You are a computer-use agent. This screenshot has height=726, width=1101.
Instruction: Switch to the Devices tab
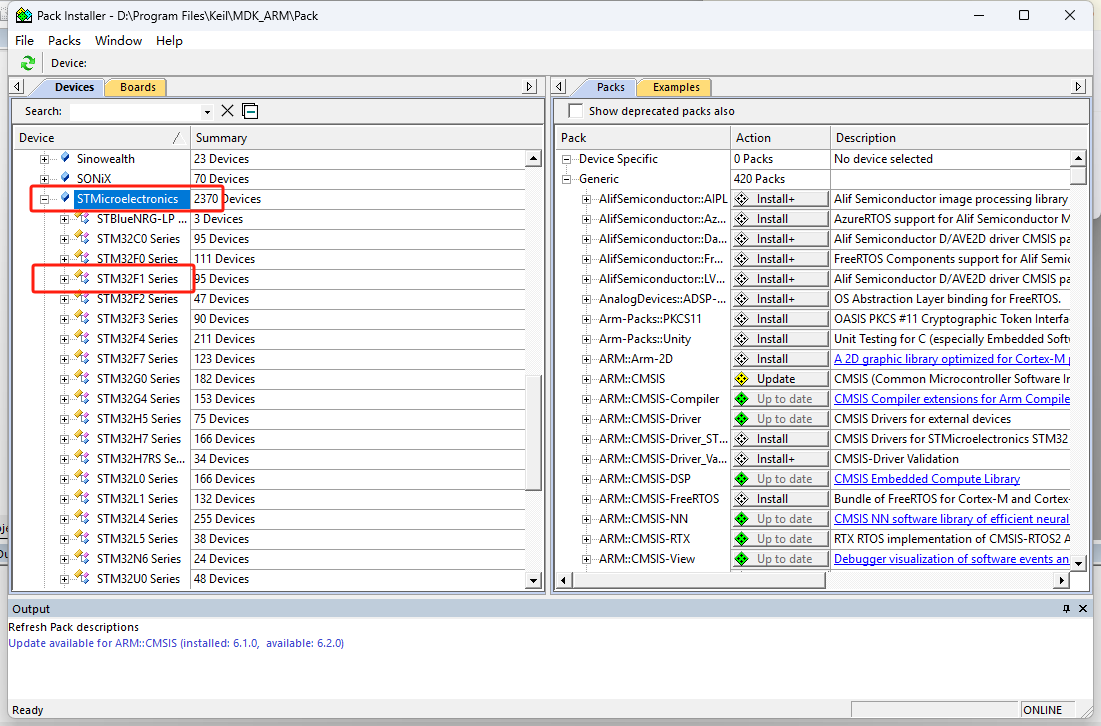(x=74, y=87)
